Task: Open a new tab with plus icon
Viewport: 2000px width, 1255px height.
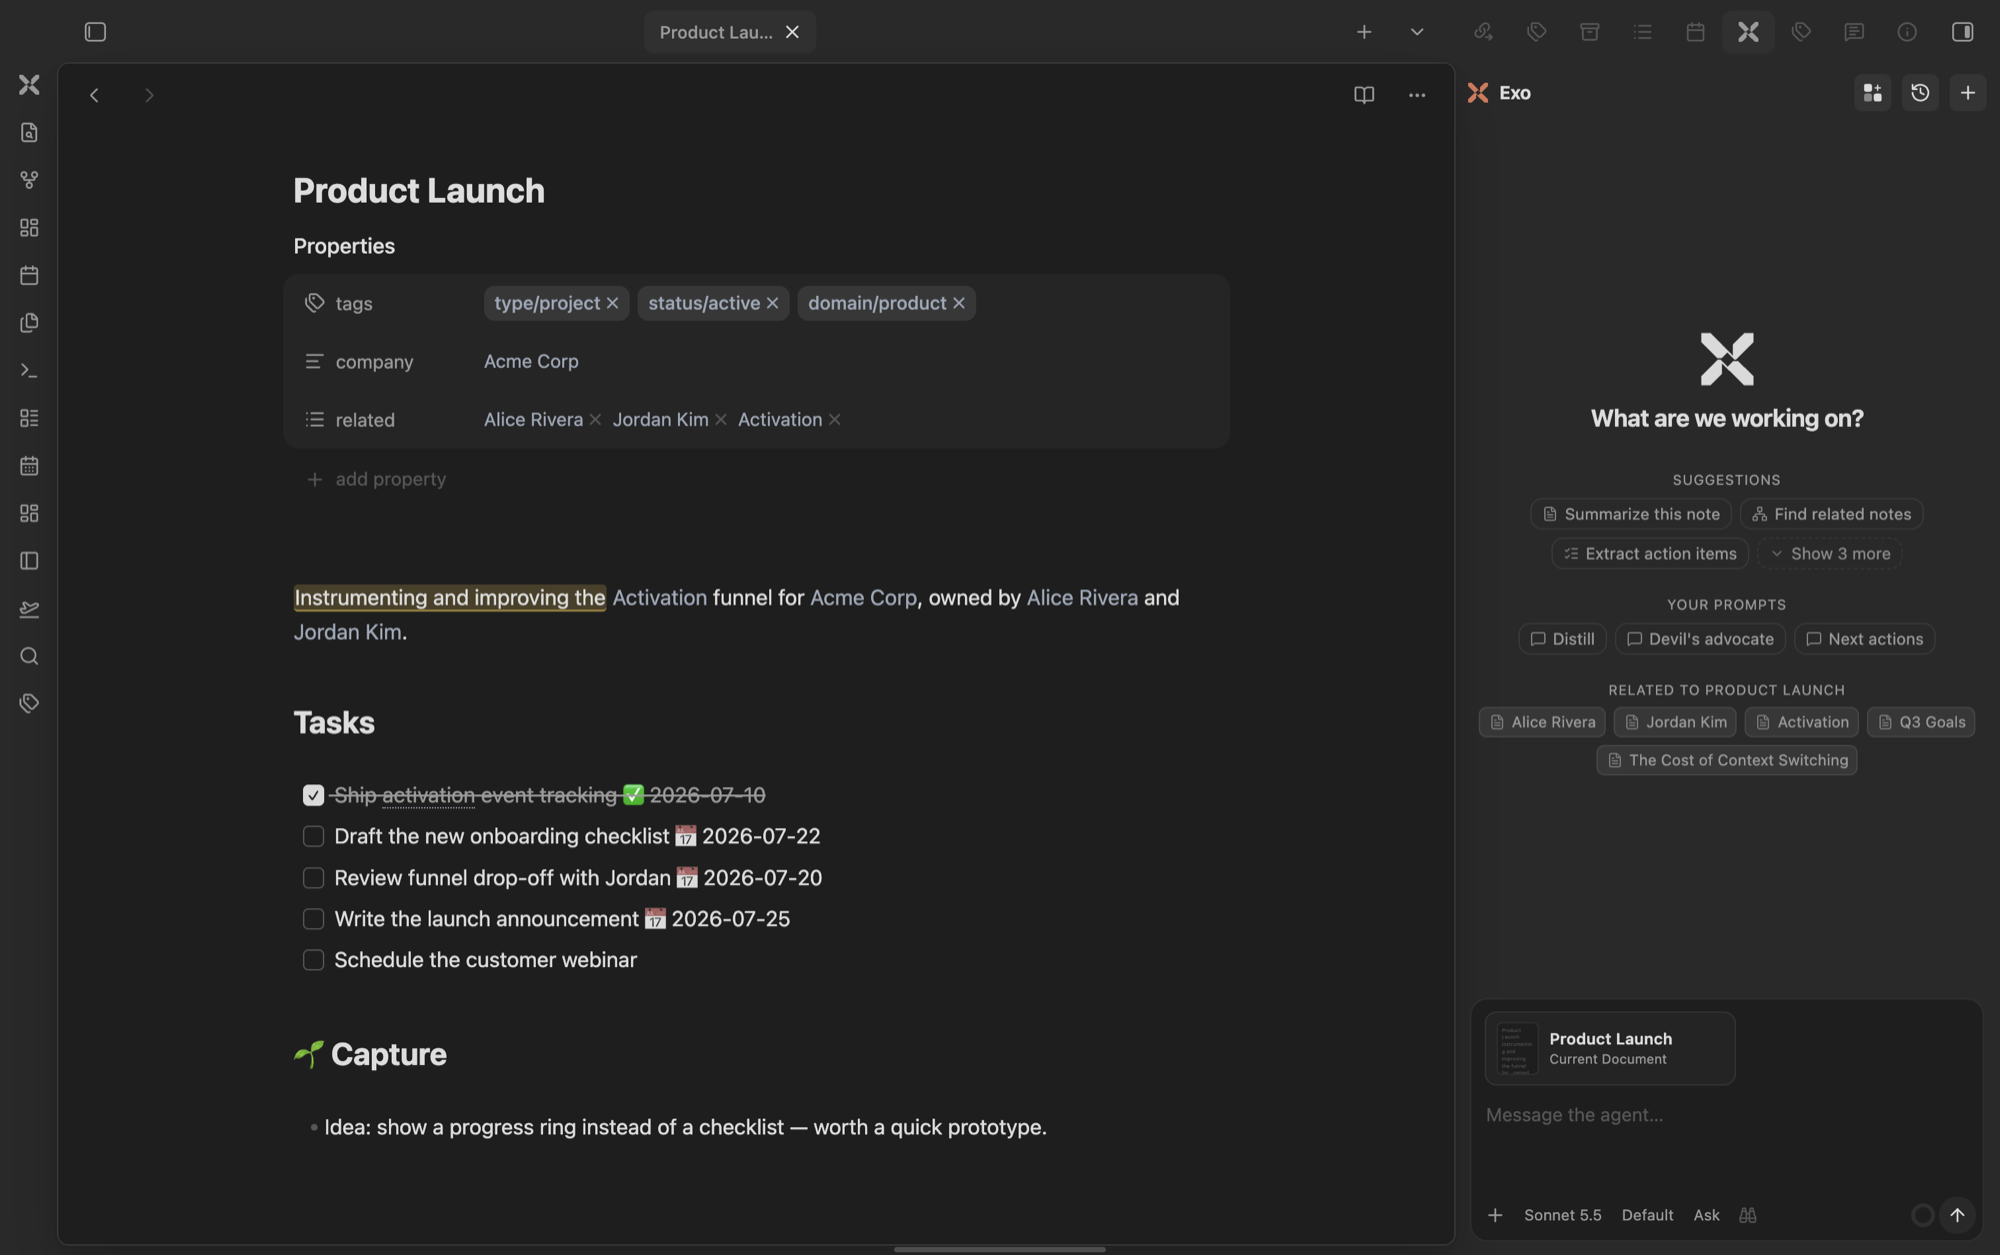Action: [x=1364, y=32]
